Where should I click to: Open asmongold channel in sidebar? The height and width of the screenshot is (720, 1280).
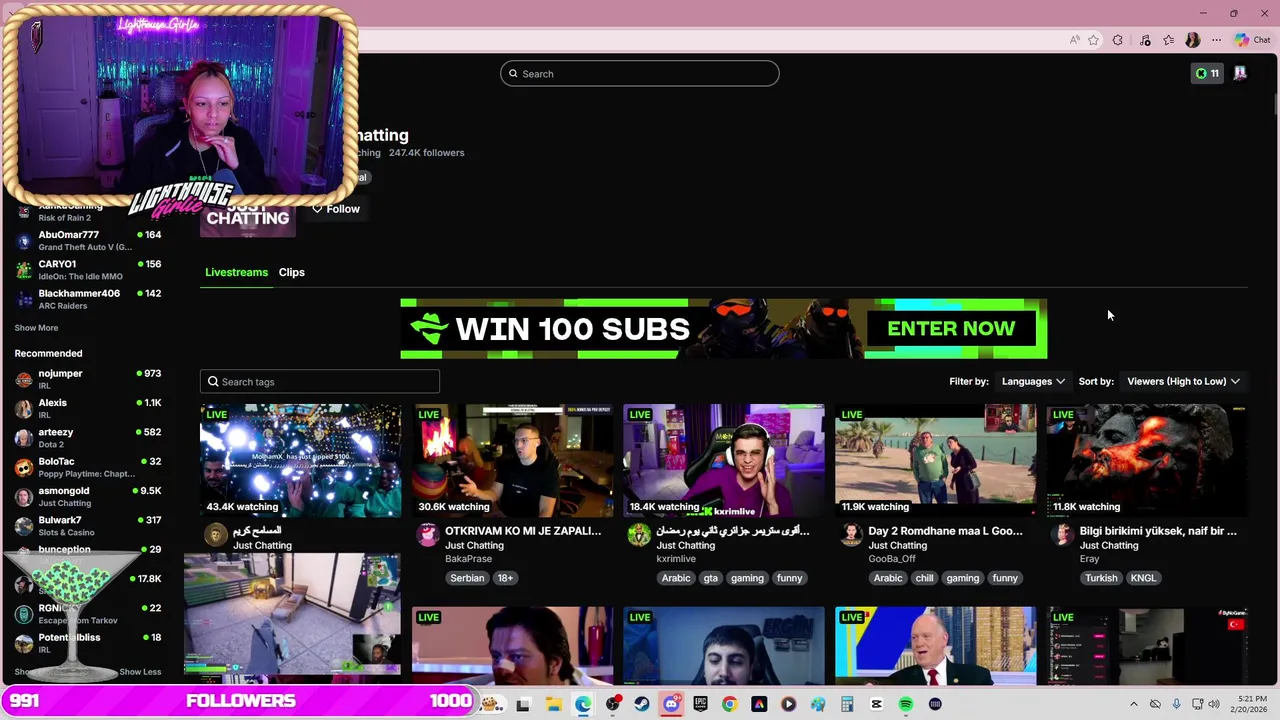pyautogui.click(x=88, y=496)
